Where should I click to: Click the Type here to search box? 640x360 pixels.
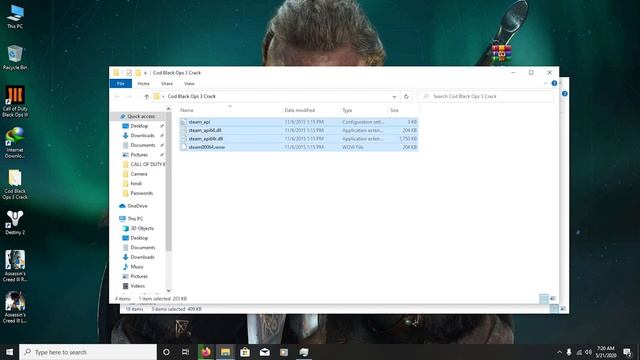pos(88,352)
